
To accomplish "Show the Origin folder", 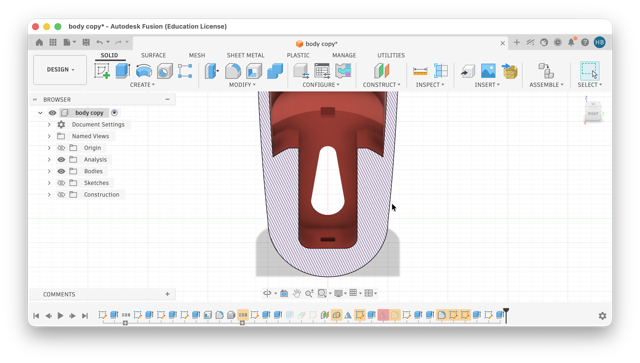I will [x=61, y=148].
